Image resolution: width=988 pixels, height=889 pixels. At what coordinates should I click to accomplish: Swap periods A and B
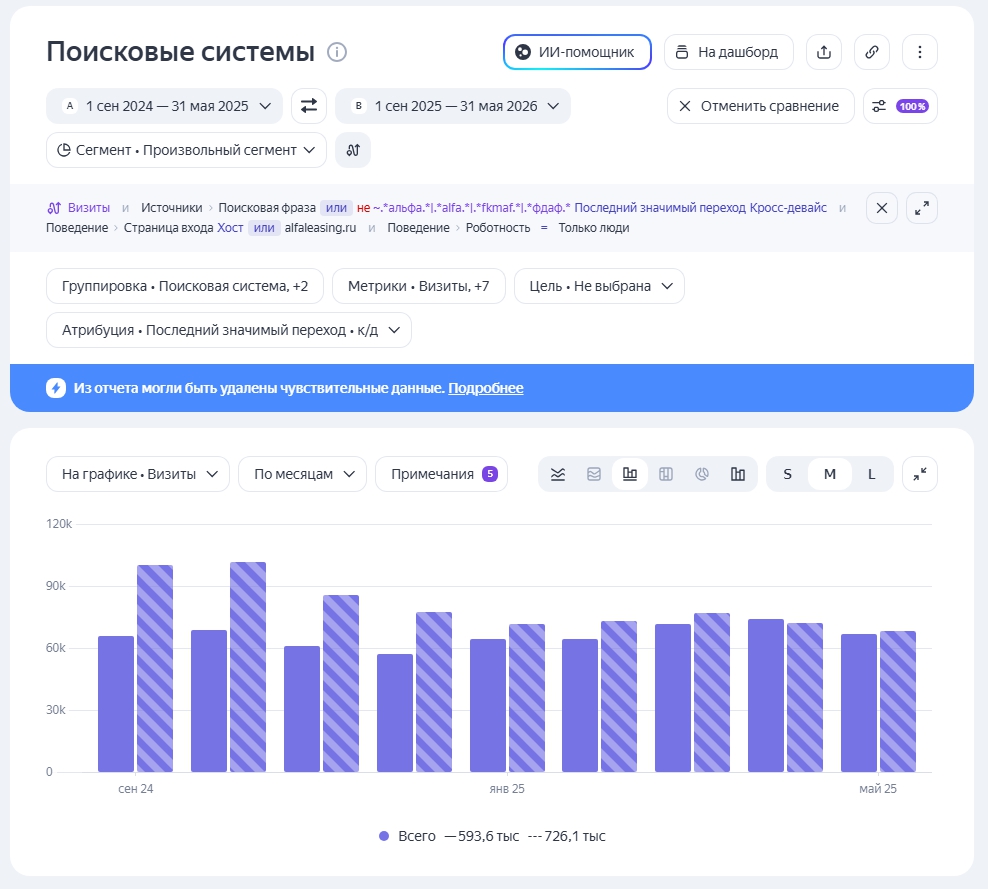309,106
